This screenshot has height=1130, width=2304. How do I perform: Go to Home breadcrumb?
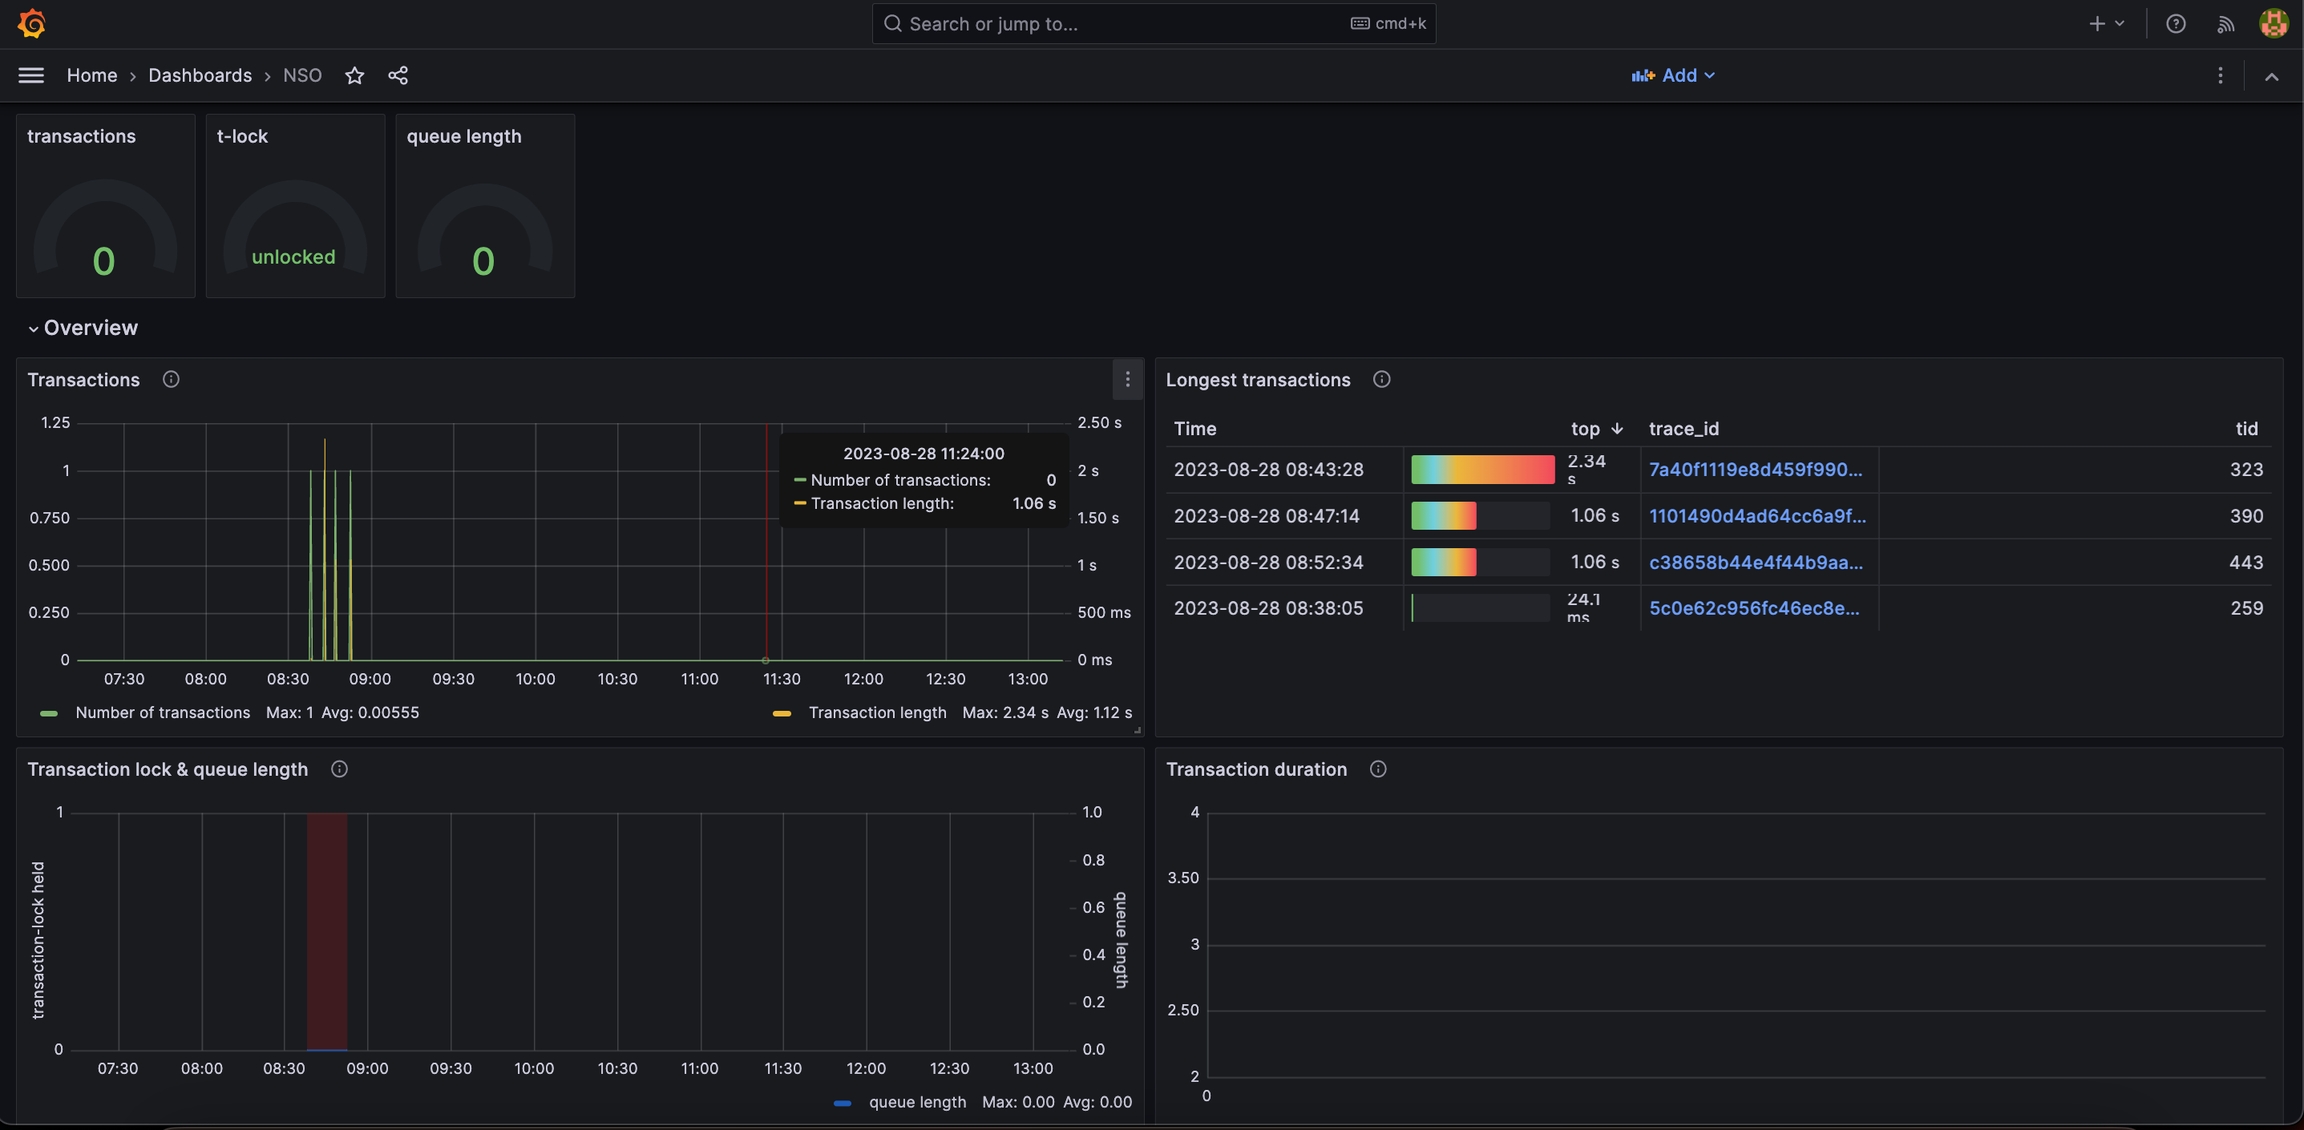click(92, 75)
